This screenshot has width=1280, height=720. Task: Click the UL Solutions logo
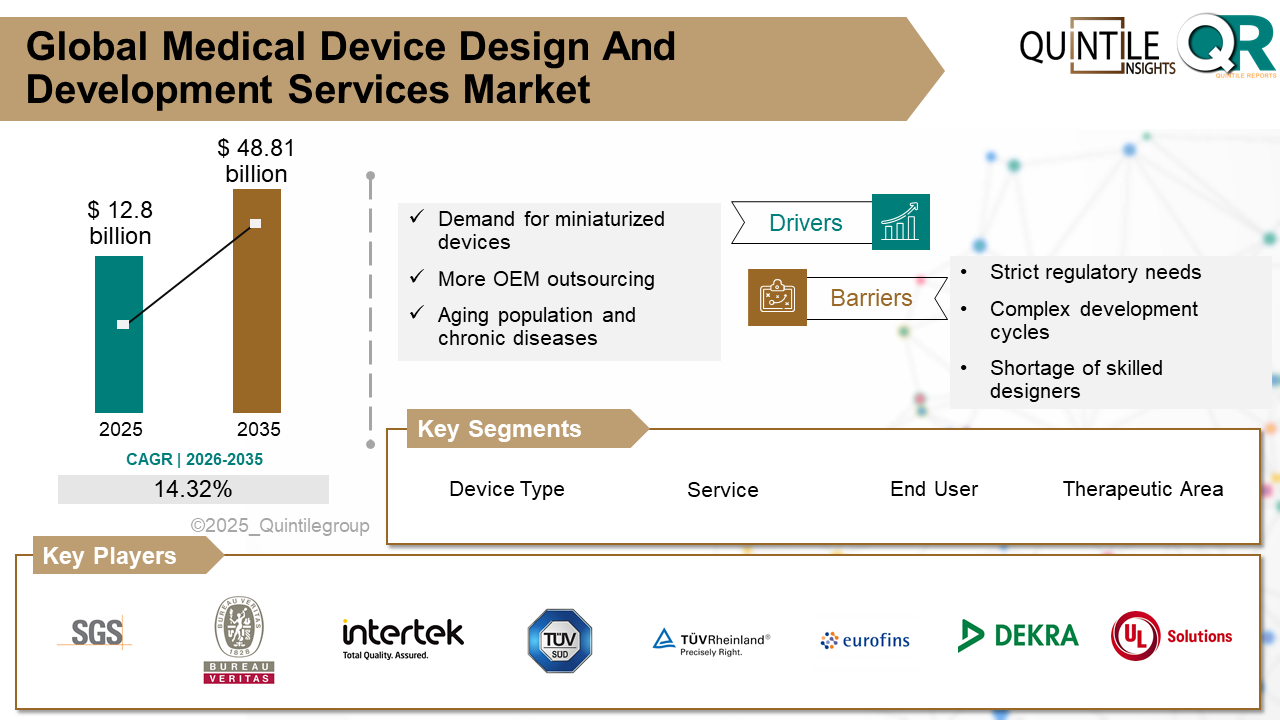tap(1171, 636)
